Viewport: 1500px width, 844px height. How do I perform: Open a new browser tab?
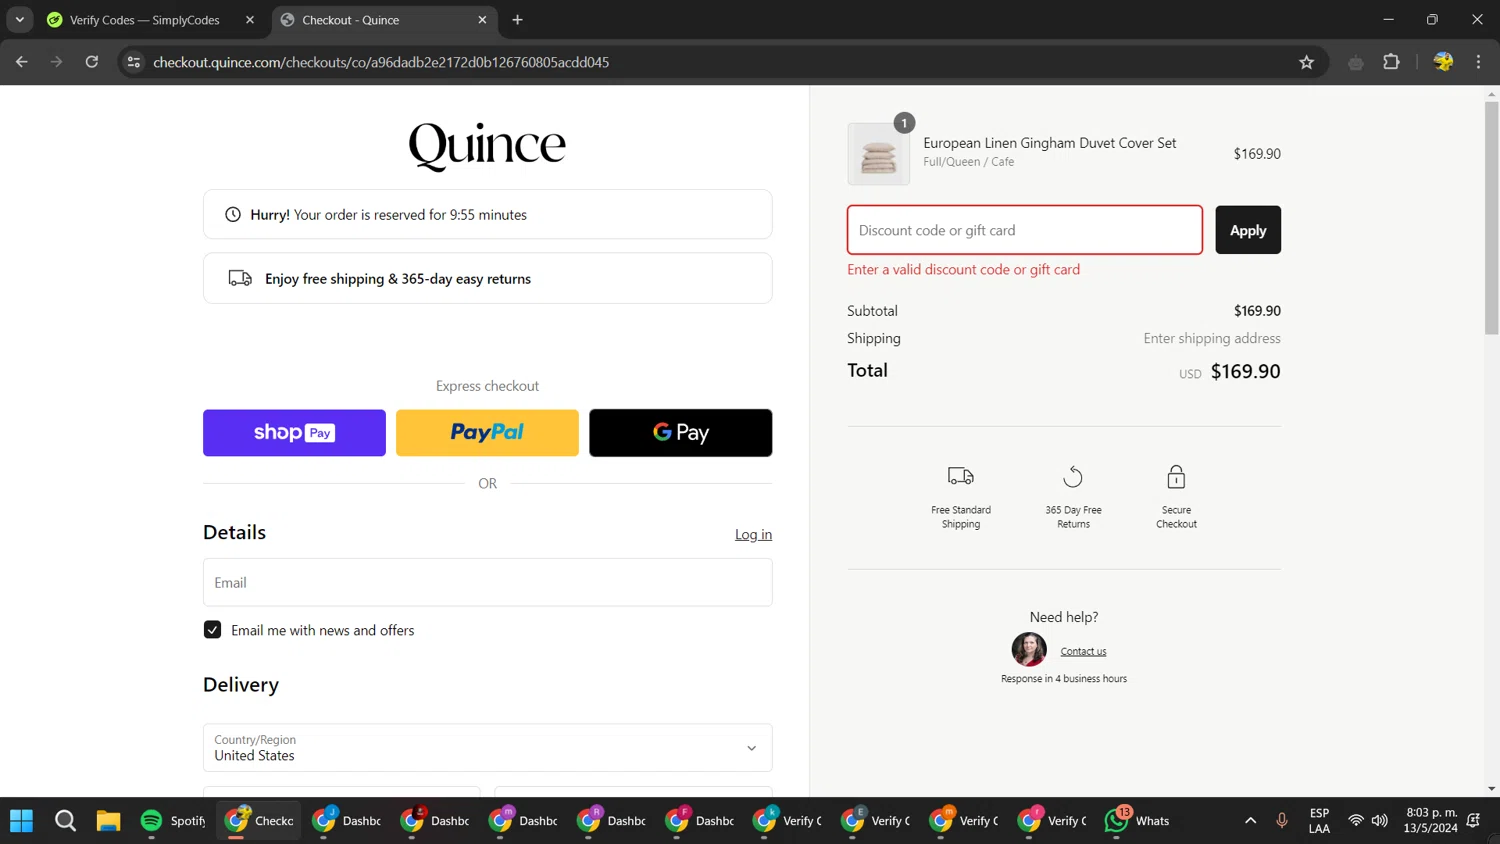pyautogui.click(x=517, y=20)
